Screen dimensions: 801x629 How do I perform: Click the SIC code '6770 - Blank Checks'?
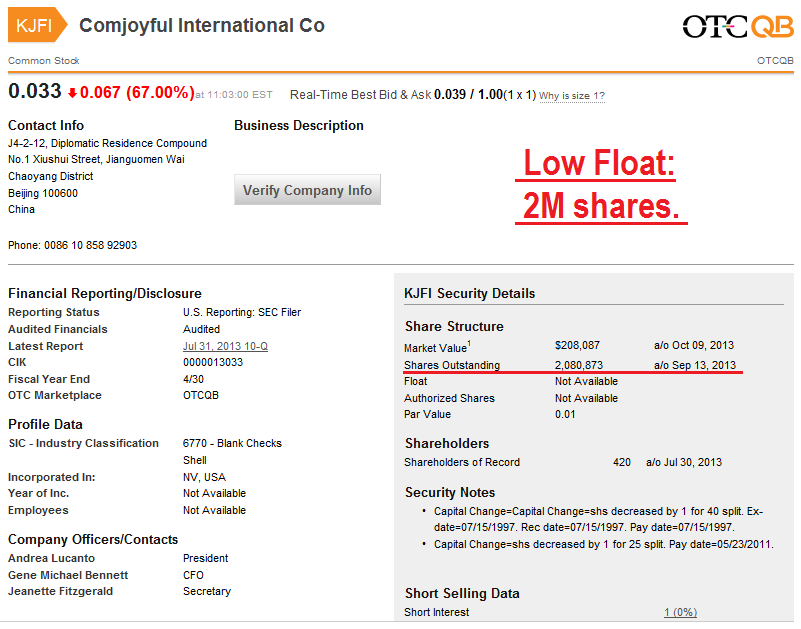coord(232,443)
